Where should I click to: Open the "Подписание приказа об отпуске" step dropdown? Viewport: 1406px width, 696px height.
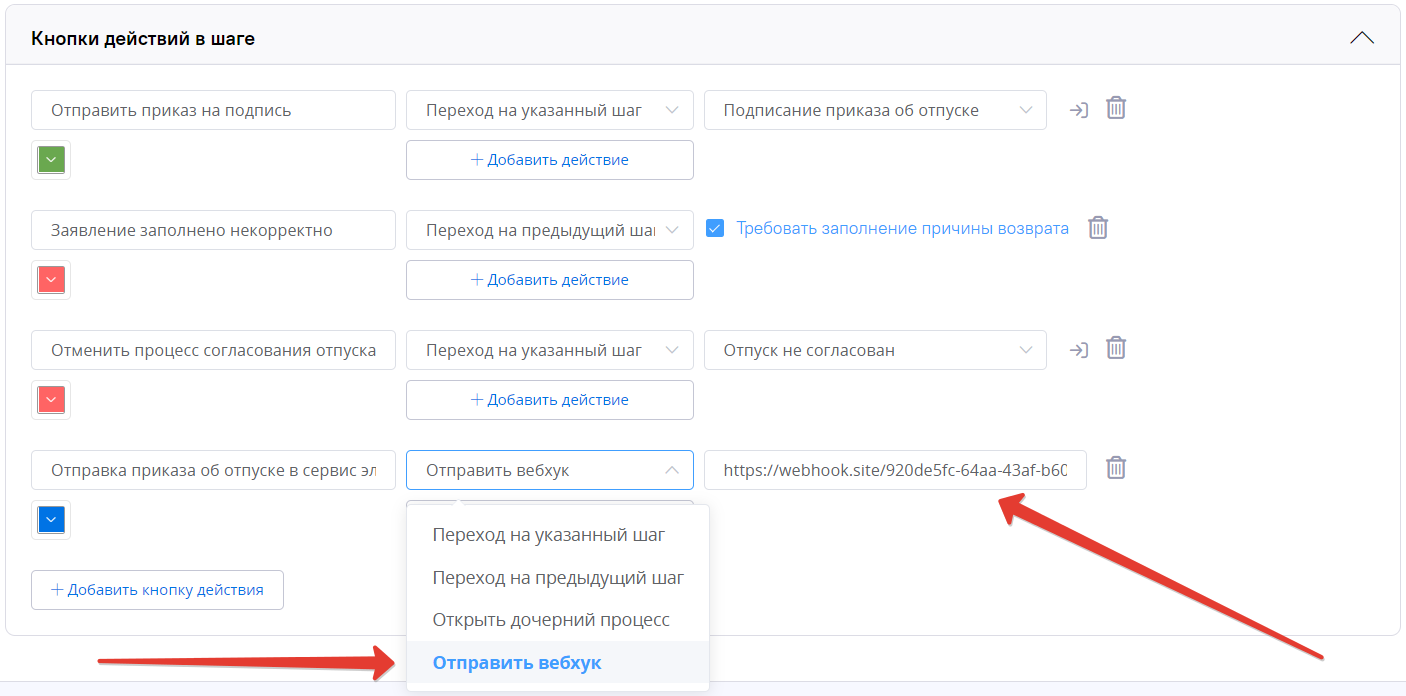(875, 110)
